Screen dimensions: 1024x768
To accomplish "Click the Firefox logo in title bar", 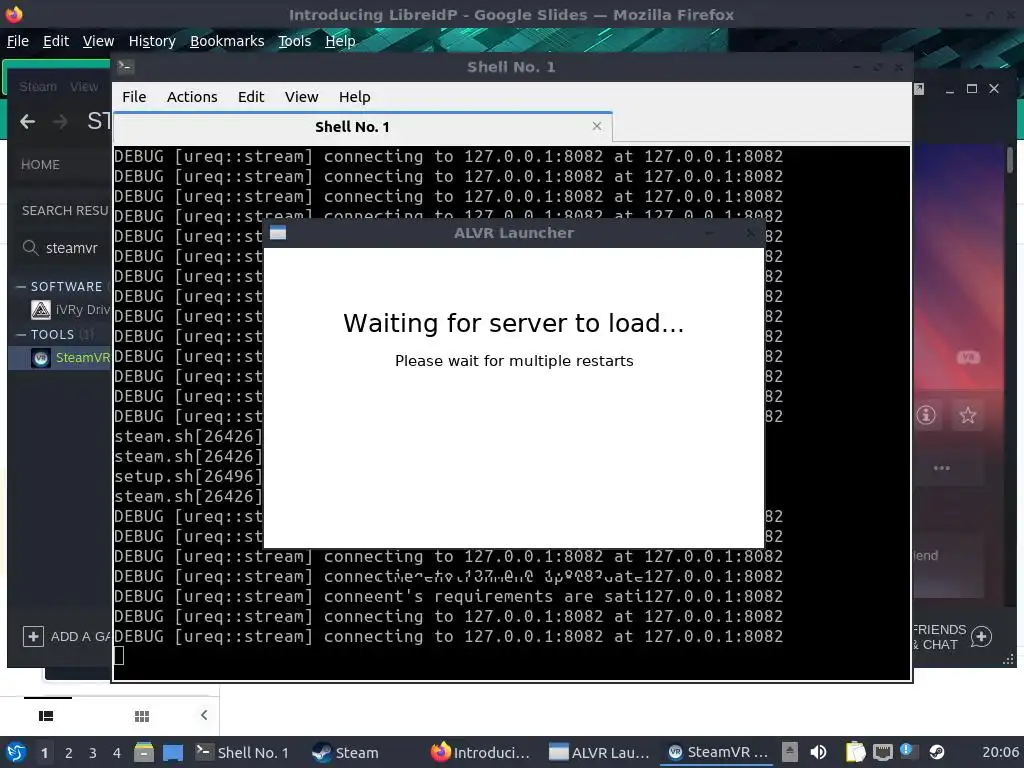I will (x=14, y=14).
